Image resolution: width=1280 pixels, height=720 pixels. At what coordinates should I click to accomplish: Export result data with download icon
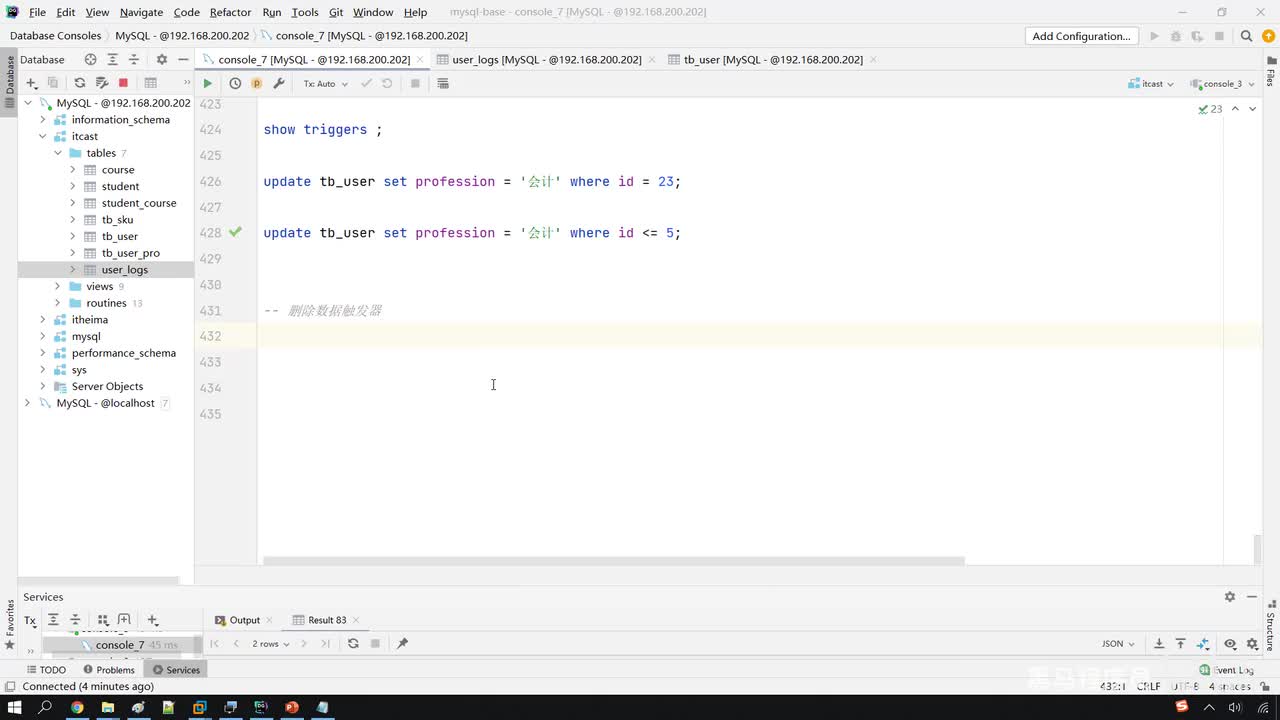[x=1159, y=644]
